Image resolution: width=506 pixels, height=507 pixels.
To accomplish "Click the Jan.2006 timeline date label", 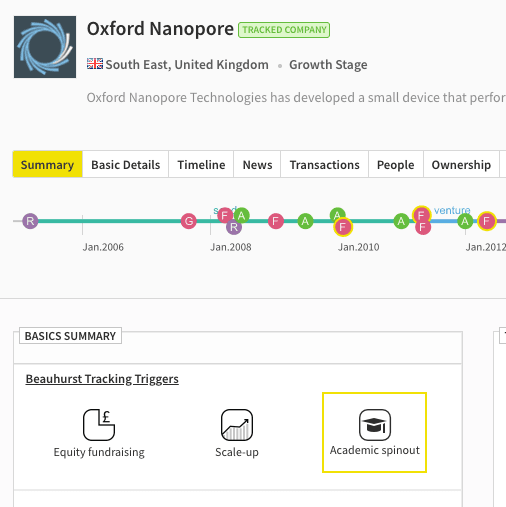I will click(x=103, y=247).
